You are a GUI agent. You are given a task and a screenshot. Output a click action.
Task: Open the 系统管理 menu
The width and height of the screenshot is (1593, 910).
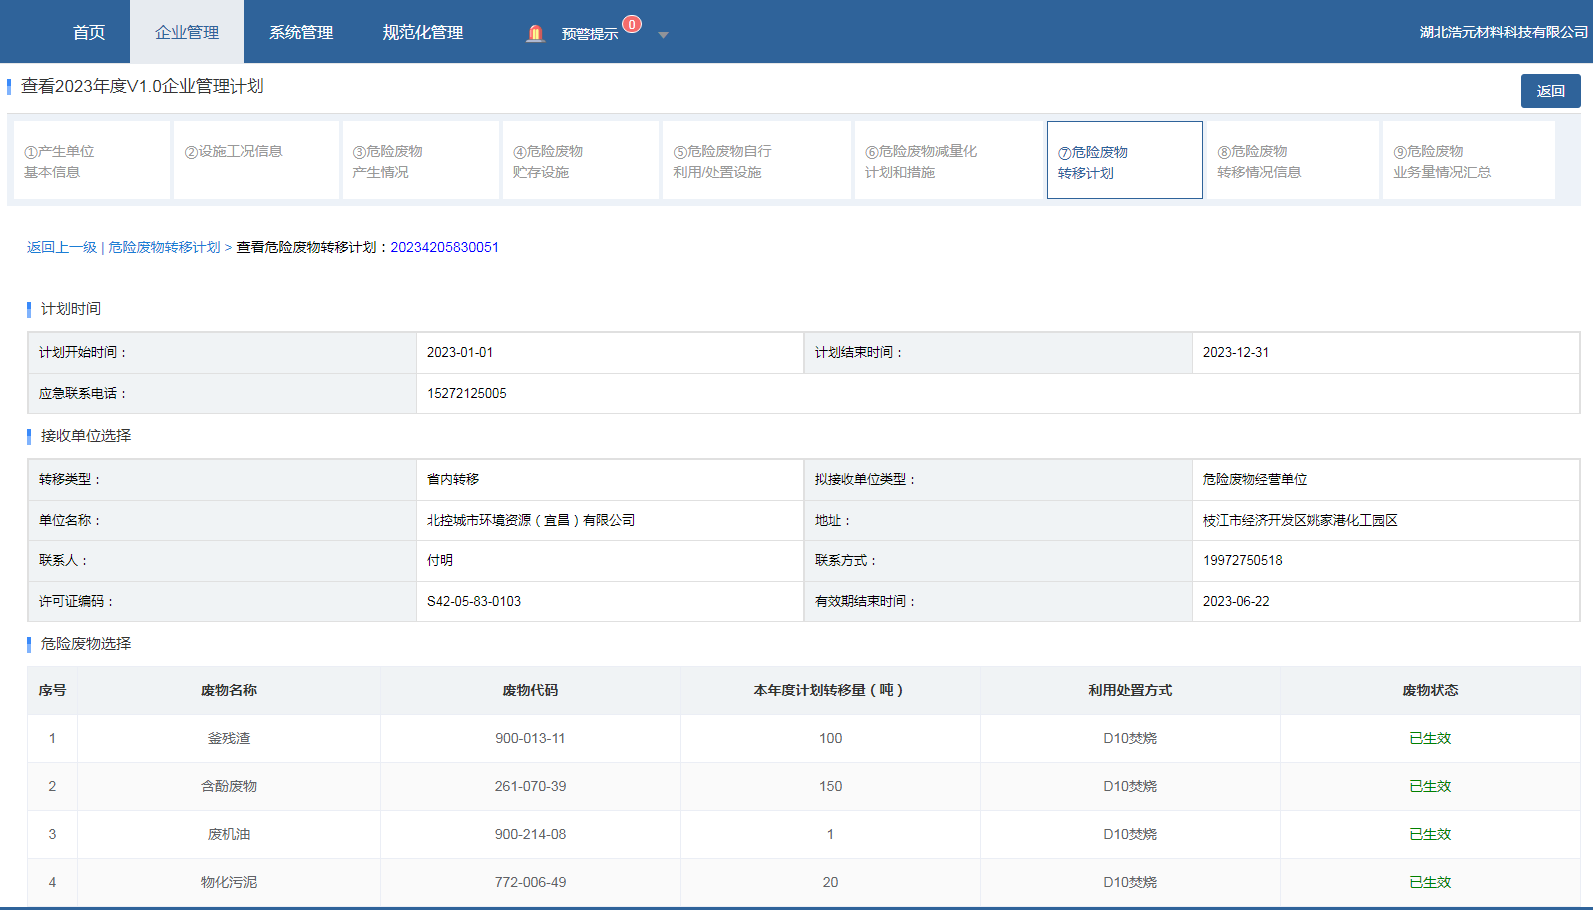pos(301,32)
